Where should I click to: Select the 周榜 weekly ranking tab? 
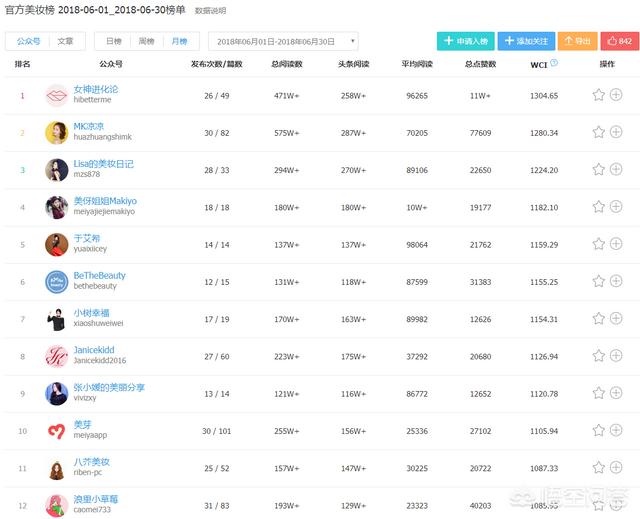(147, 41)
